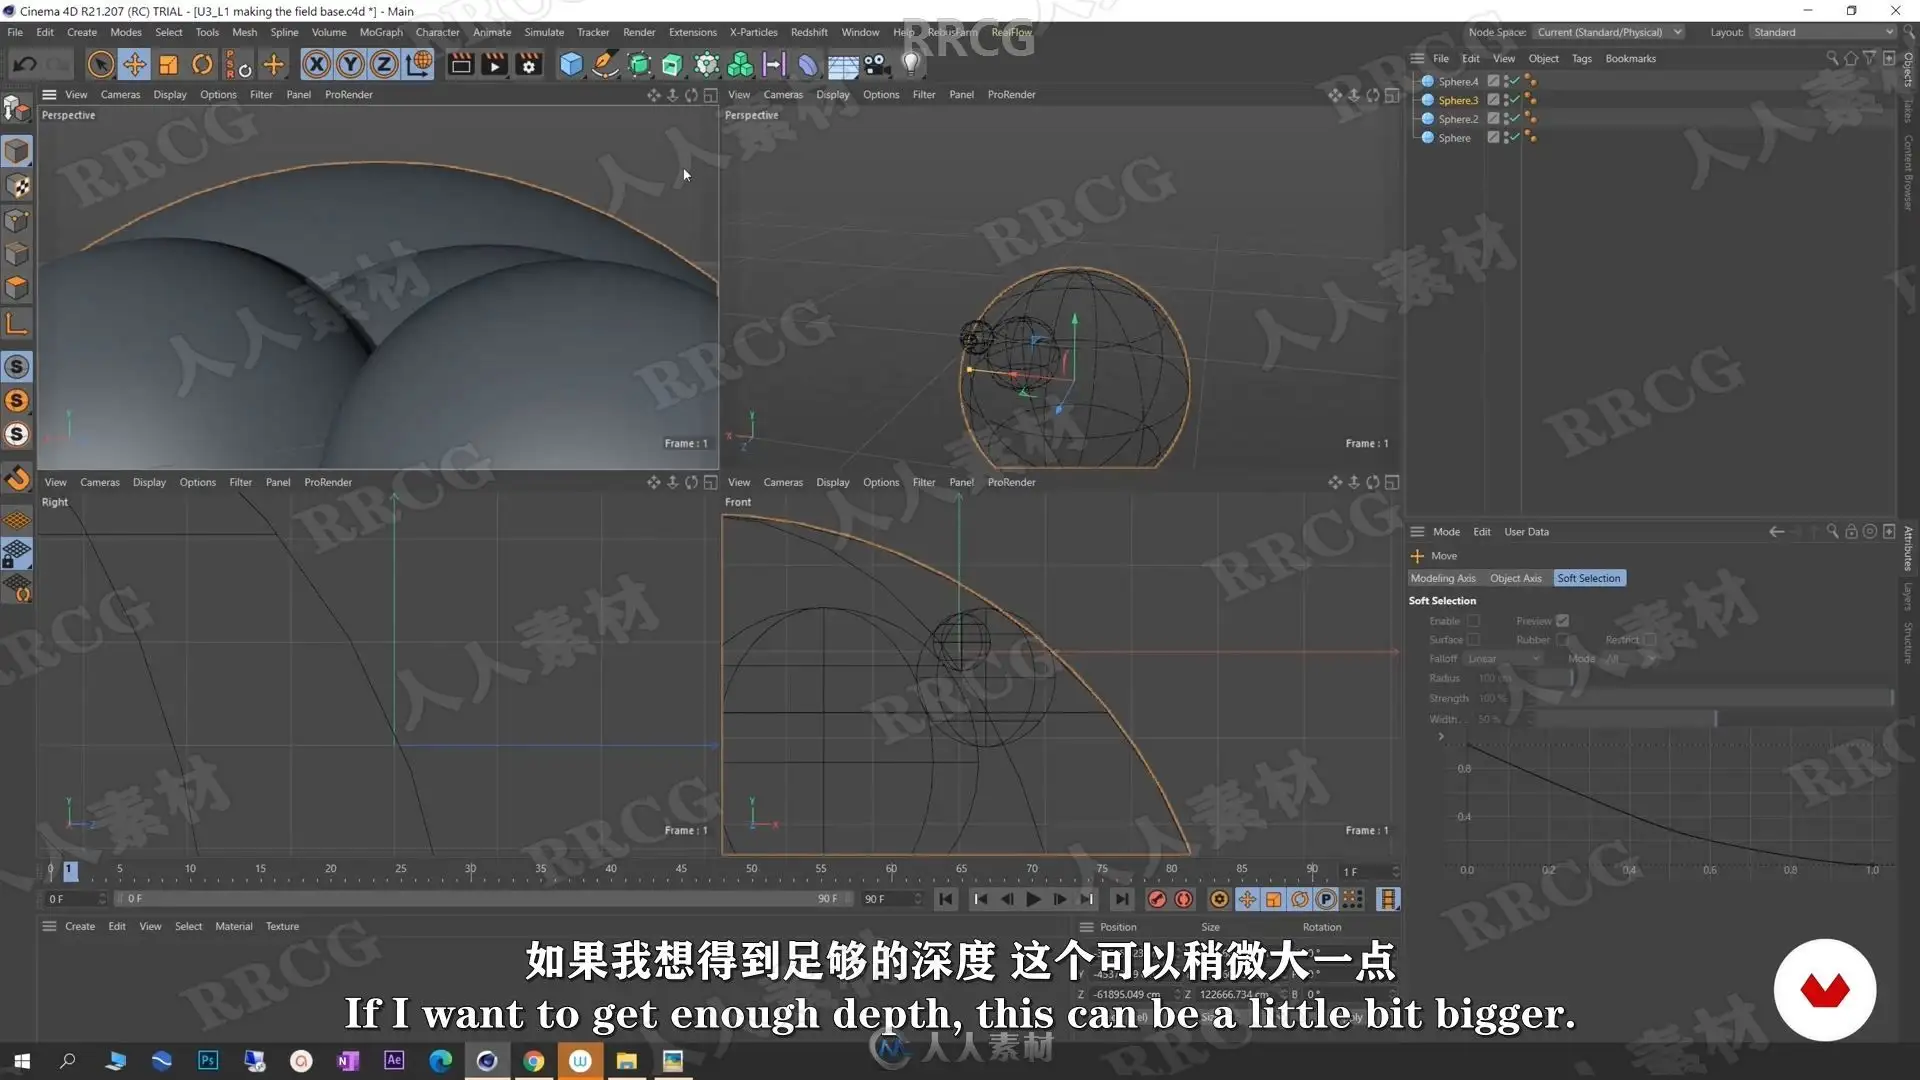
Task: Open the Node Space dropdown
Action: [x=1609, y=32]
